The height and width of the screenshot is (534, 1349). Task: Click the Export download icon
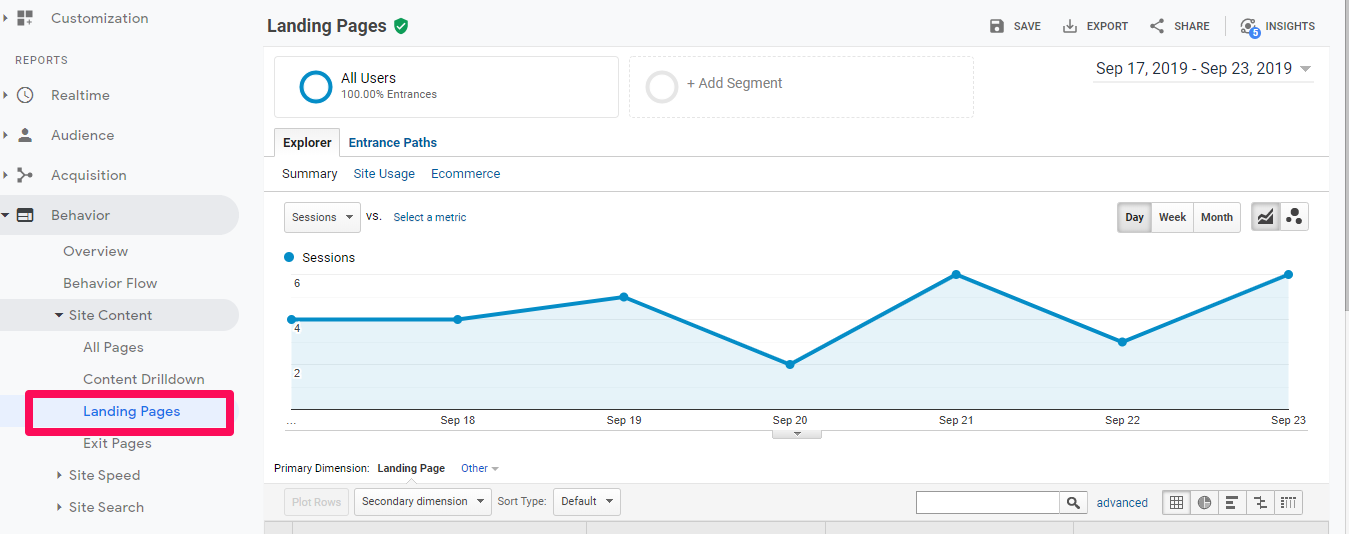point(1070,26)
